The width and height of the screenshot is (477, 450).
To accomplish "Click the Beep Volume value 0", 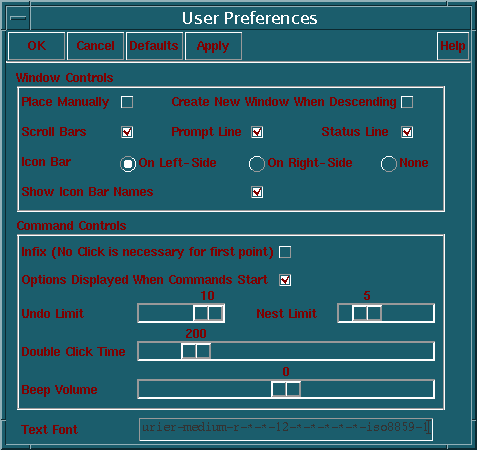I will click(286, 372).
